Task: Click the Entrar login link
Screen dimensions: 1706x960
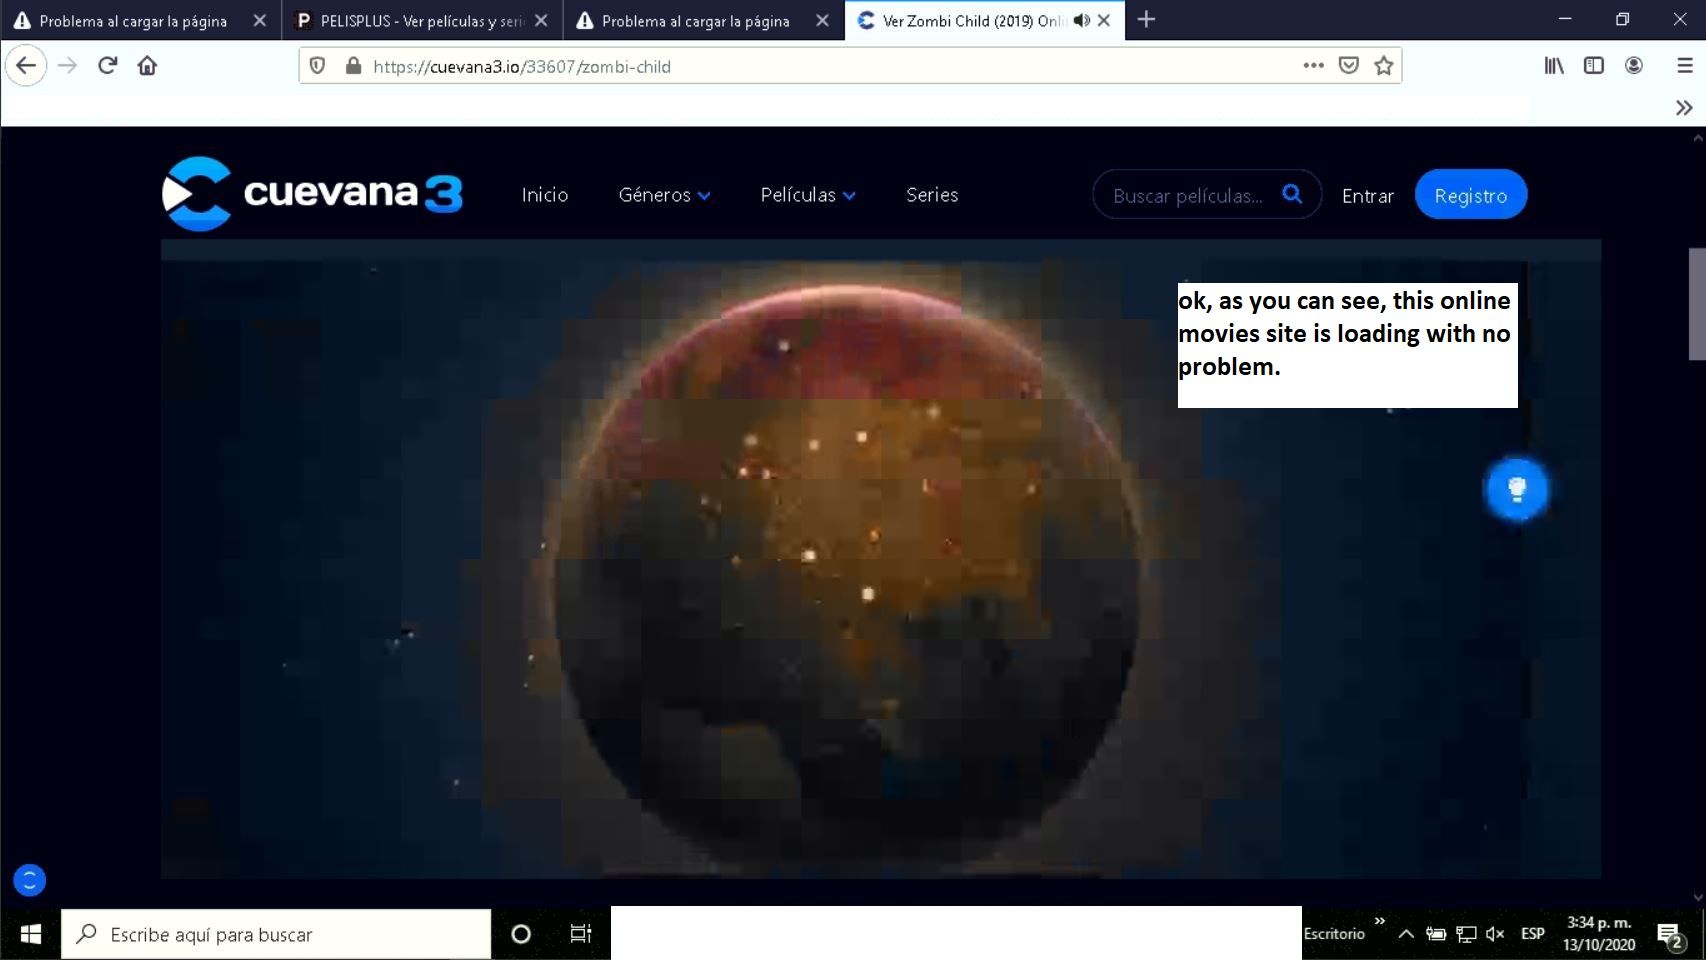Action: coord(1367,196)
